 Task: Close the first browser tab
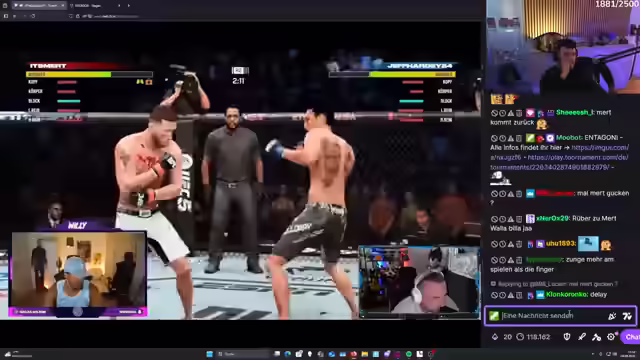pos(62,6)
